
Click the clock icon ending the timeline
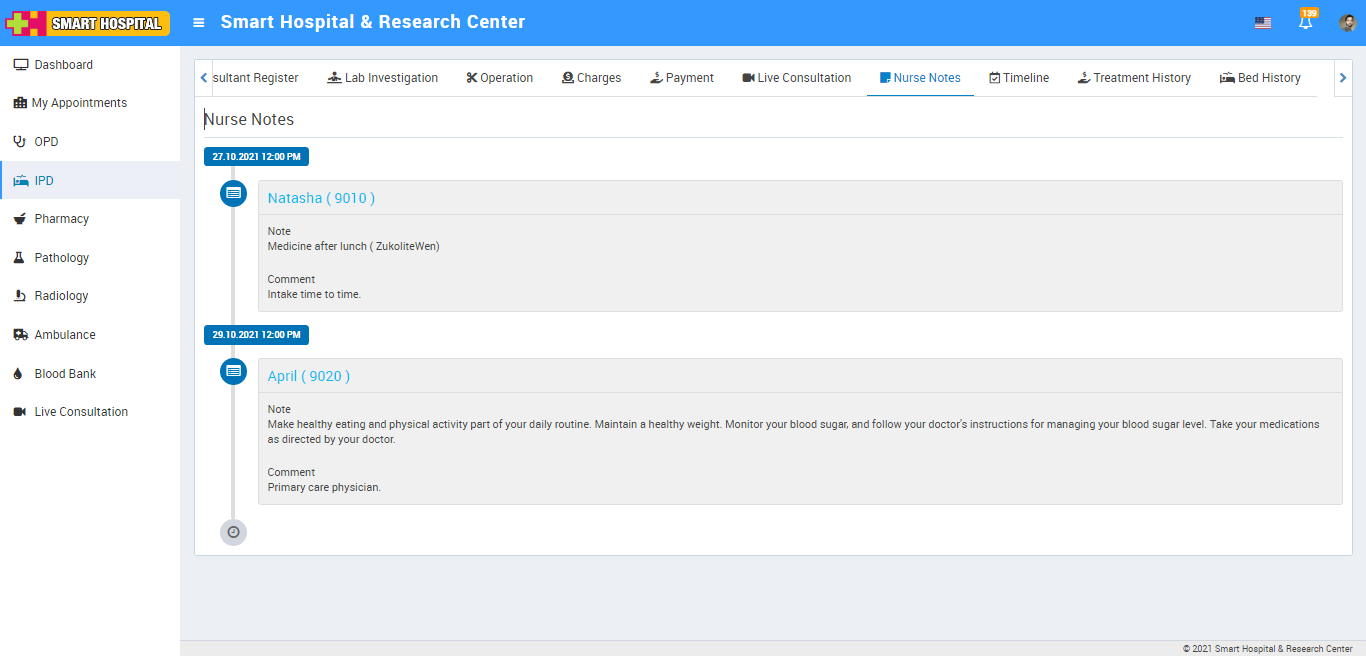click(233, 532)
